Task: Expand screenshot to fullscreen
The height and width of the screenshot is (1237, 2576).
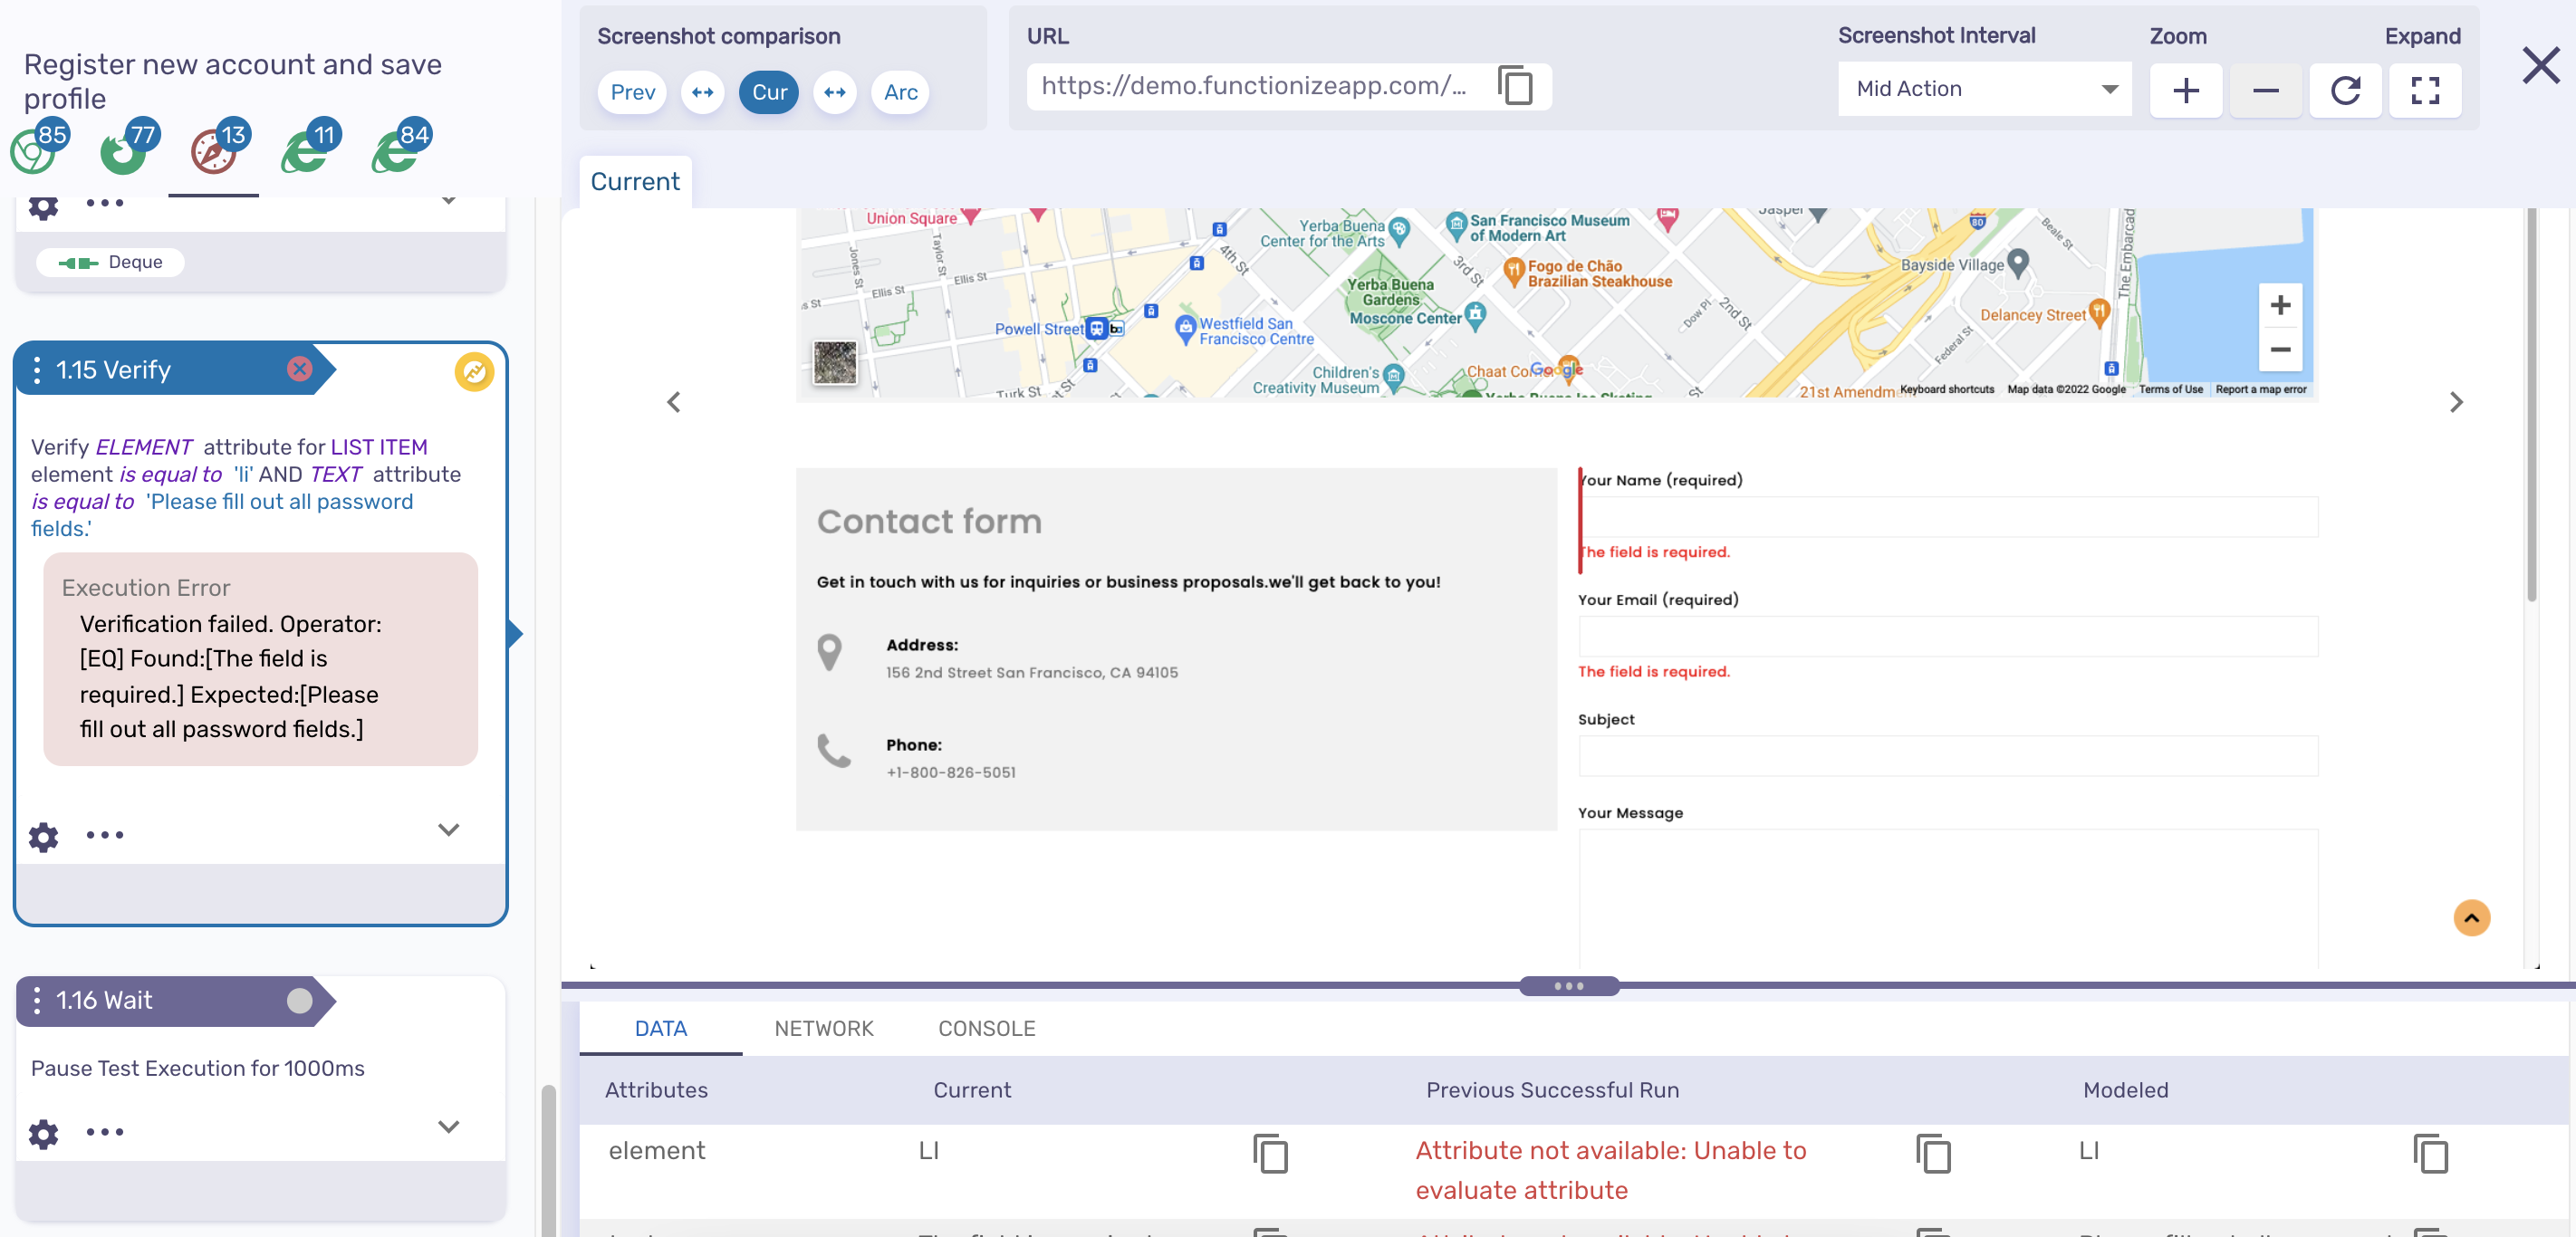Action: [2425, 91]
